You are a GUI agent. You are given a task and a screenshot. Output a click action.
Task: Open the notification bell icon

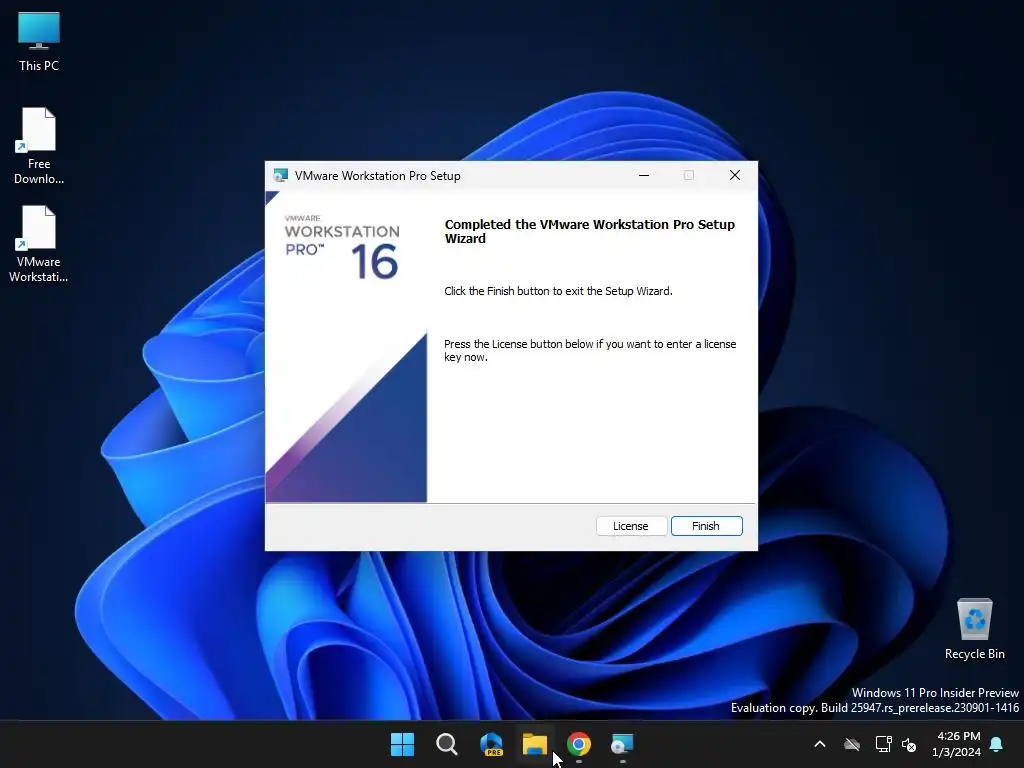tap(997, 744)
